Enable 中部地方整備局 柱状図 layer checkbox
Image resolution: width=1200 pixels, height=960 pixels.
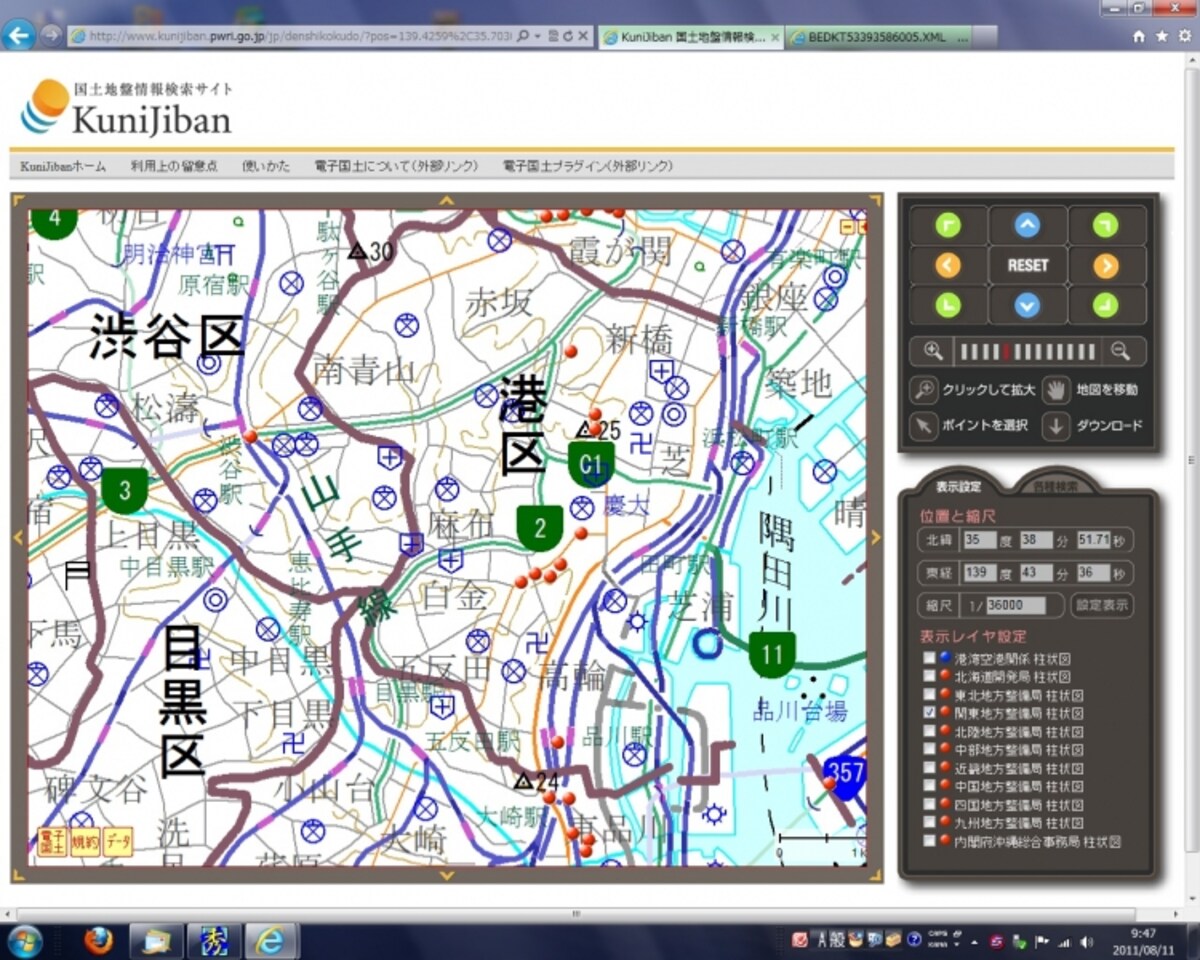coord(930,749)
